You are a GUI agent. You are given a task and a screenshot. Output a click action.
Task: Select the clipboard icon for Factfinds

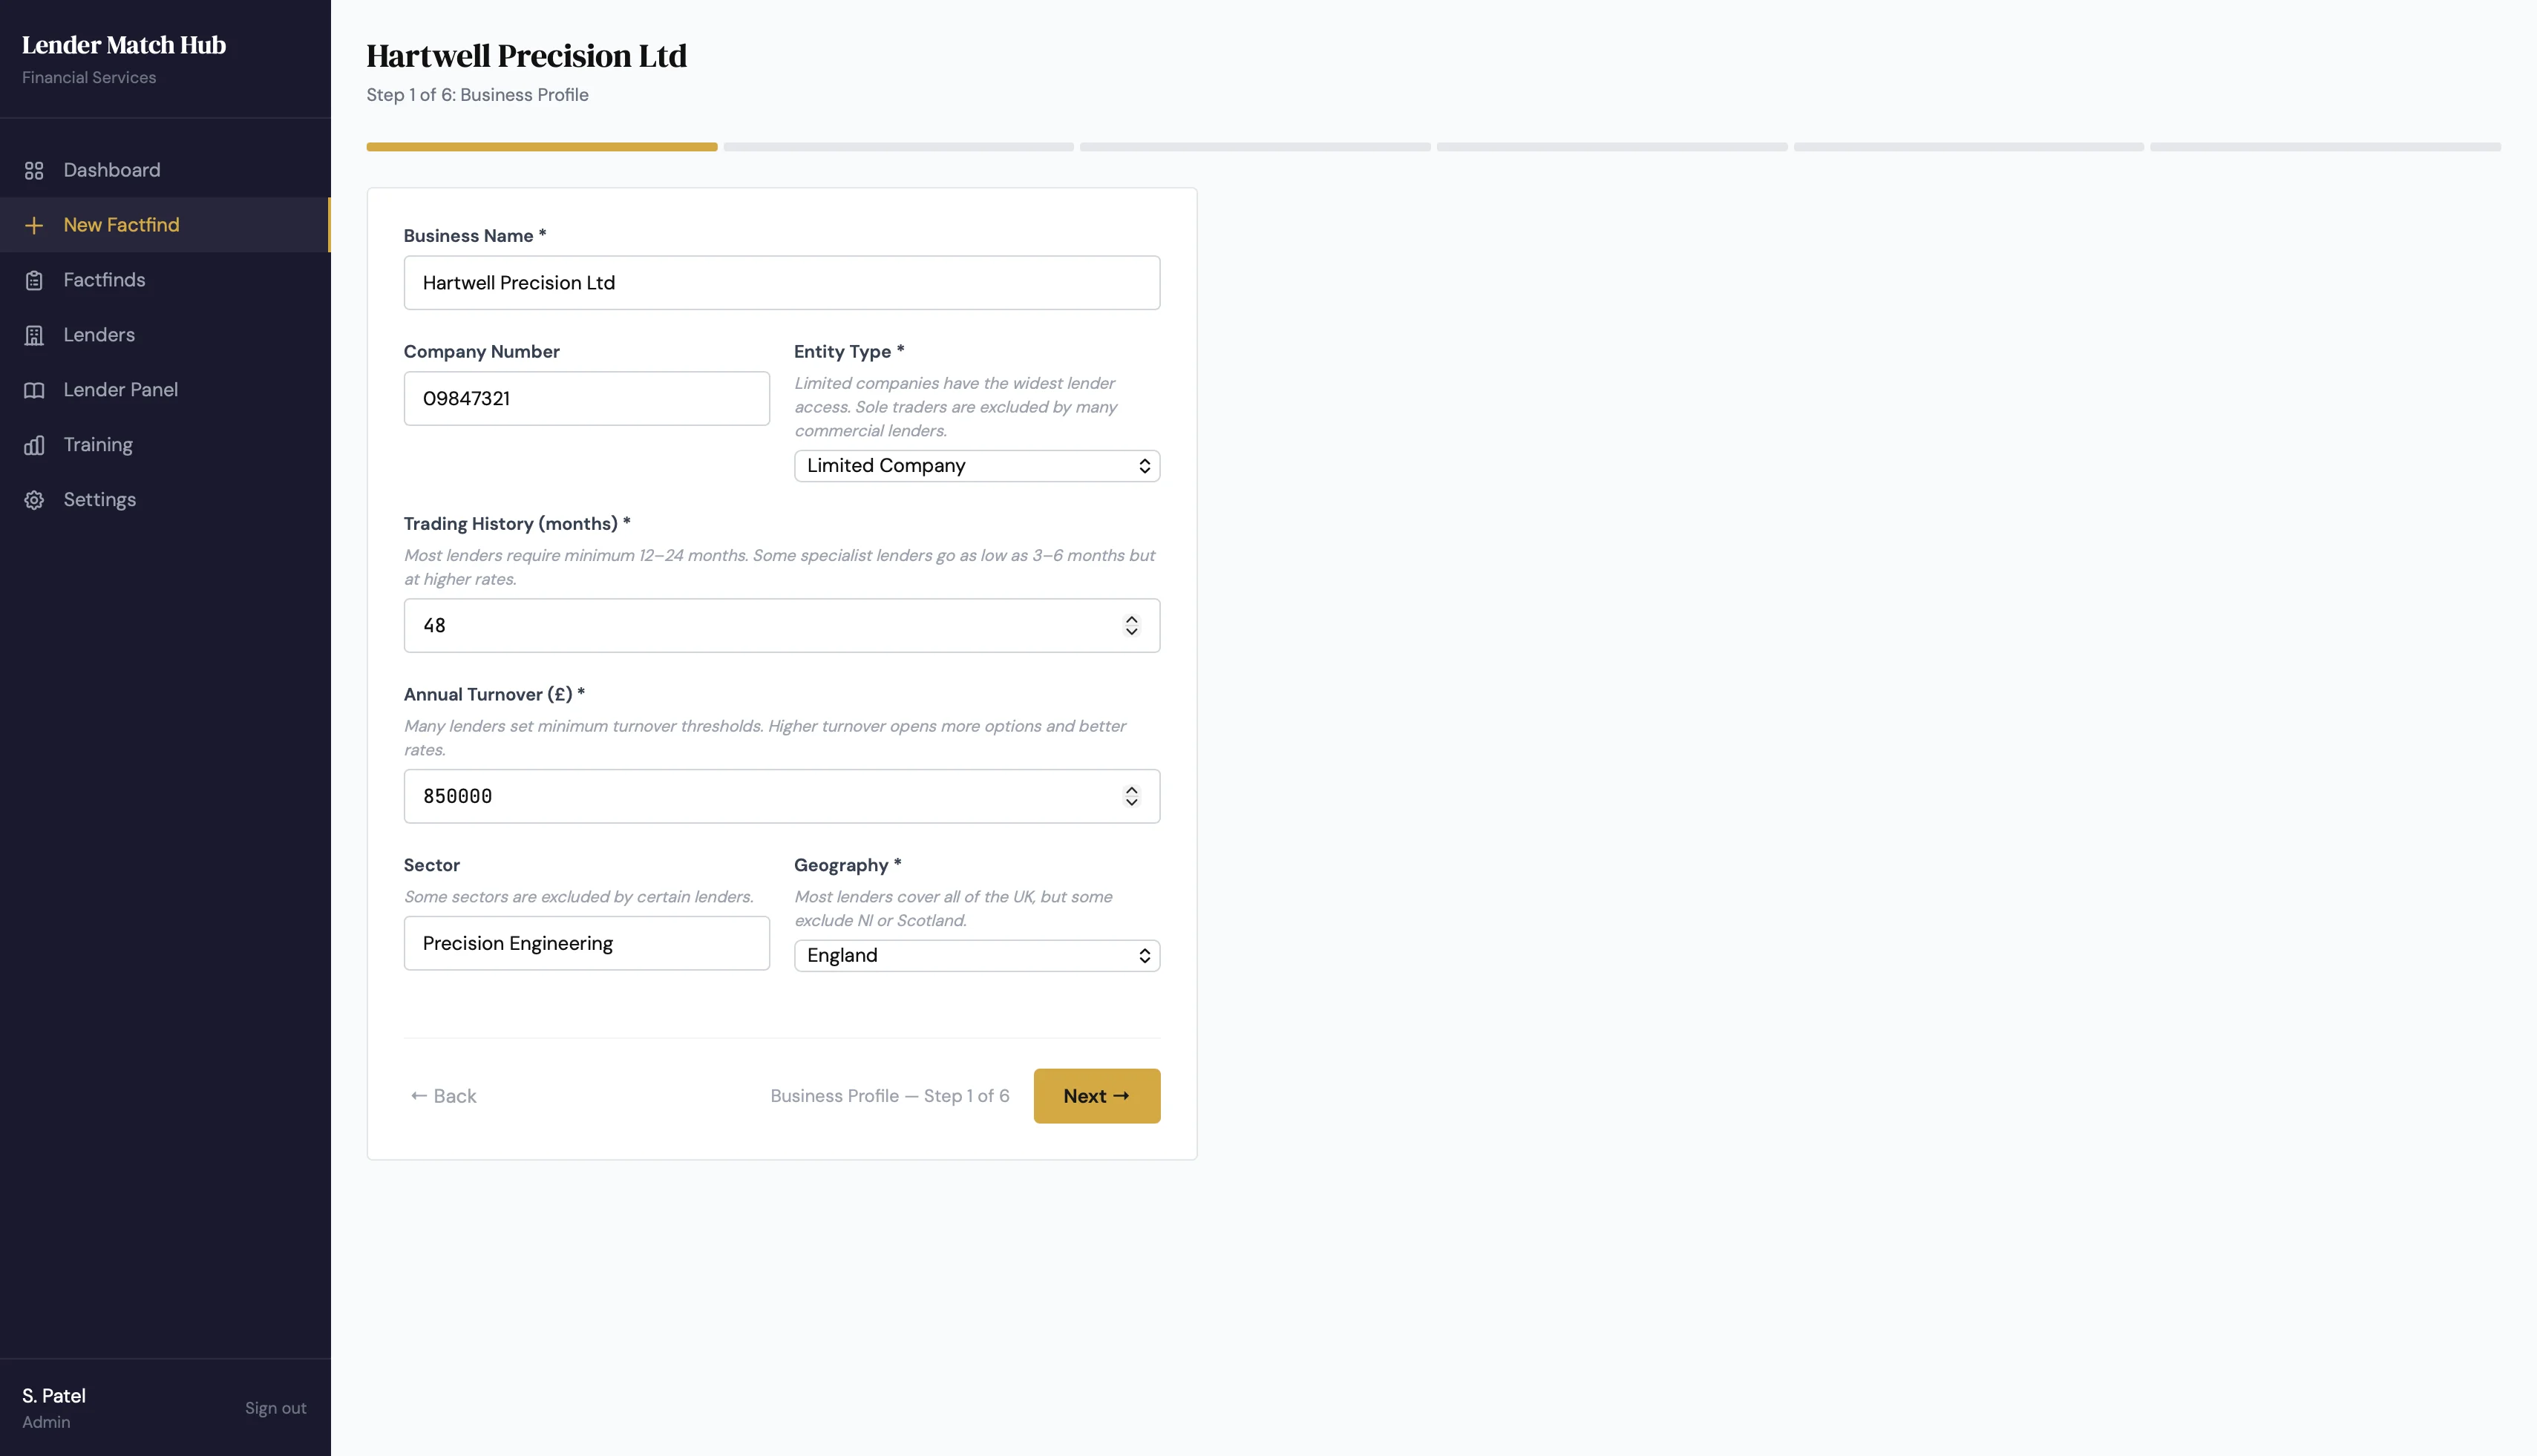pyautogui.click(x=33, y=280)
